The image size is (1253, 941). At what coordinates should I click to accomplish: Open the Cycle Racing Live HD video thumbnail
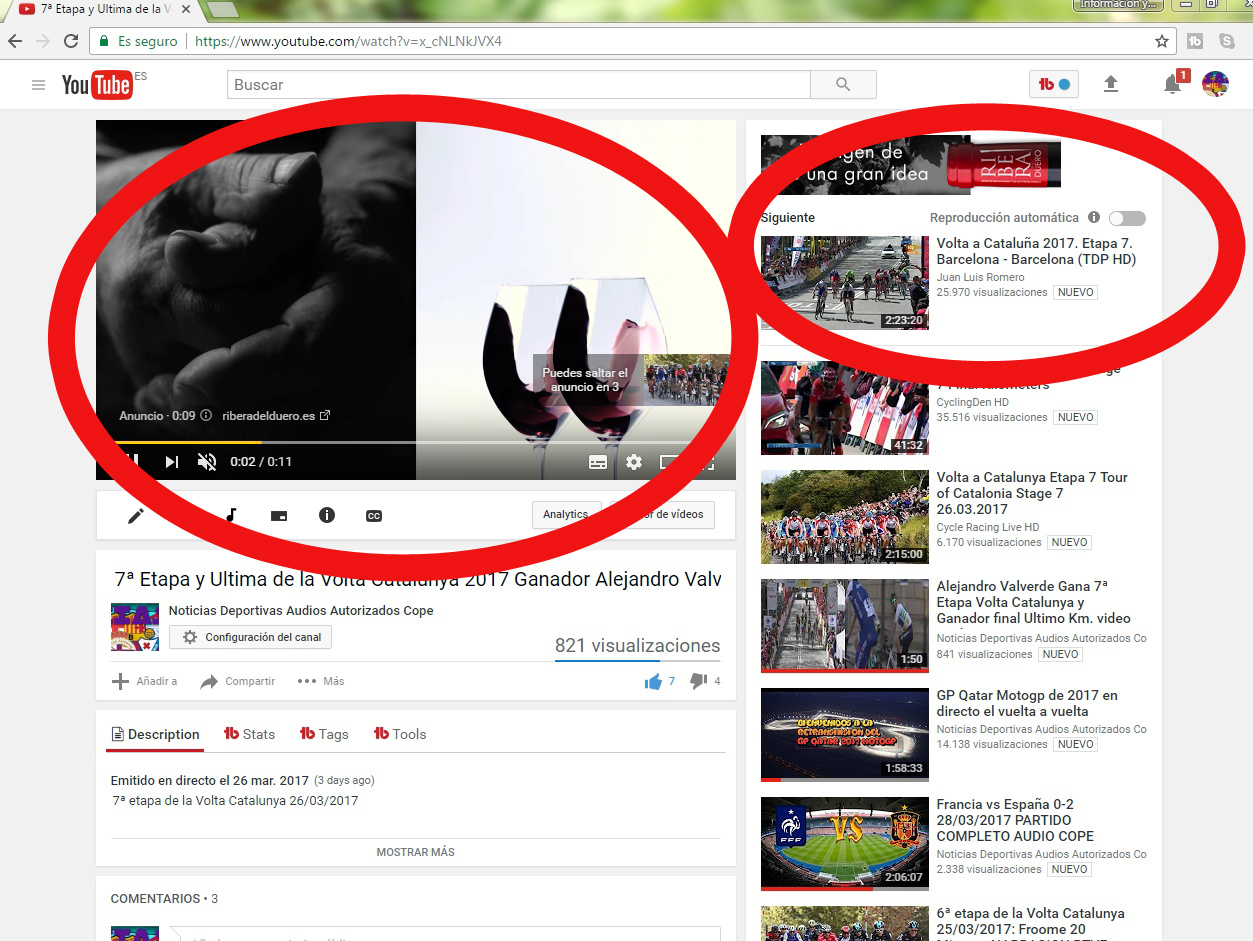[x=844, y=517]
